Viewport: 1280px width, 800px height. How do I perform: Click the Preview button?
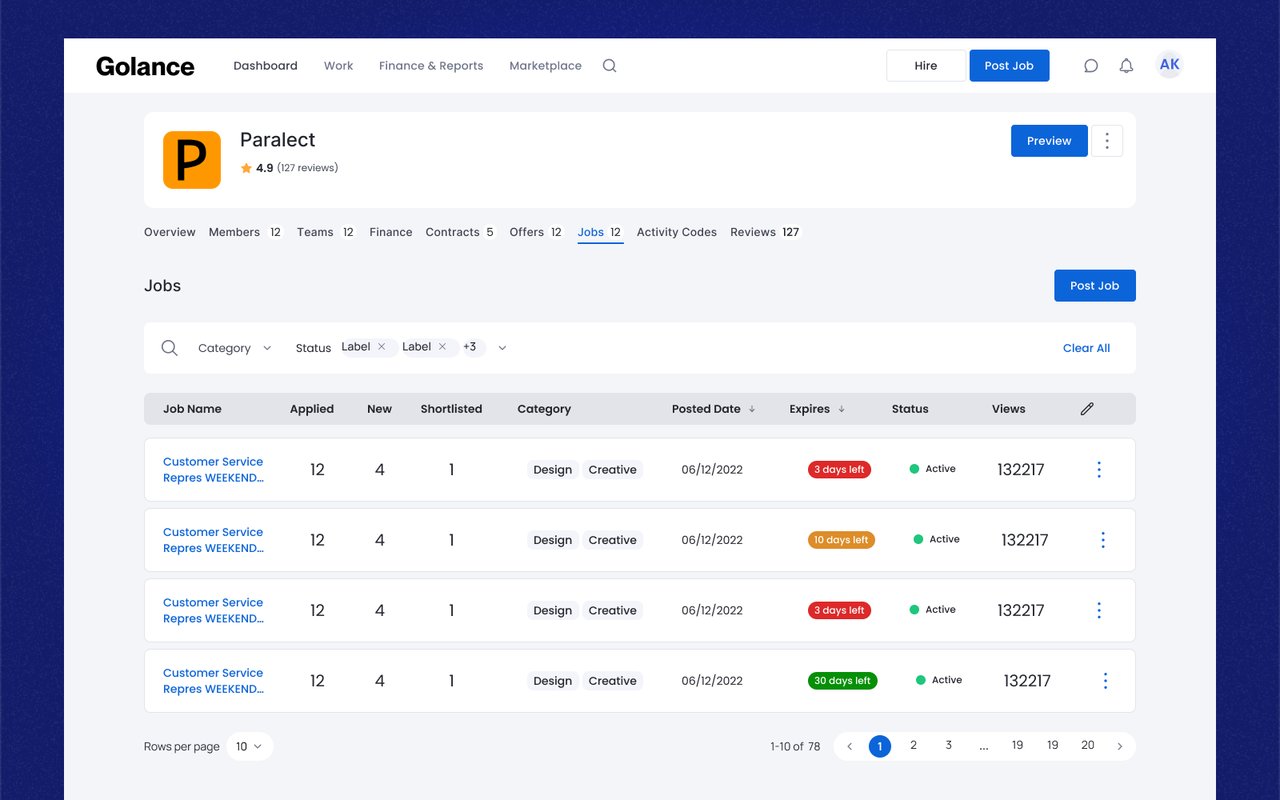[x=1049, y=141]
